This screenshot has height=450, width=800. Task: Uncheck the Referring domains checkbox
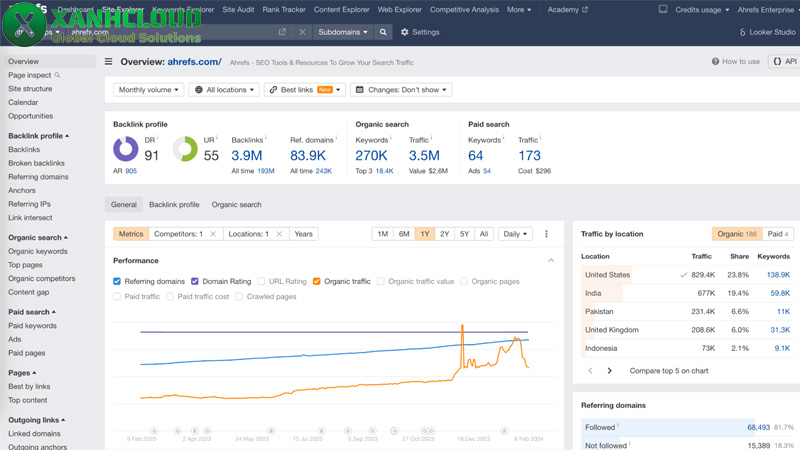118,282
